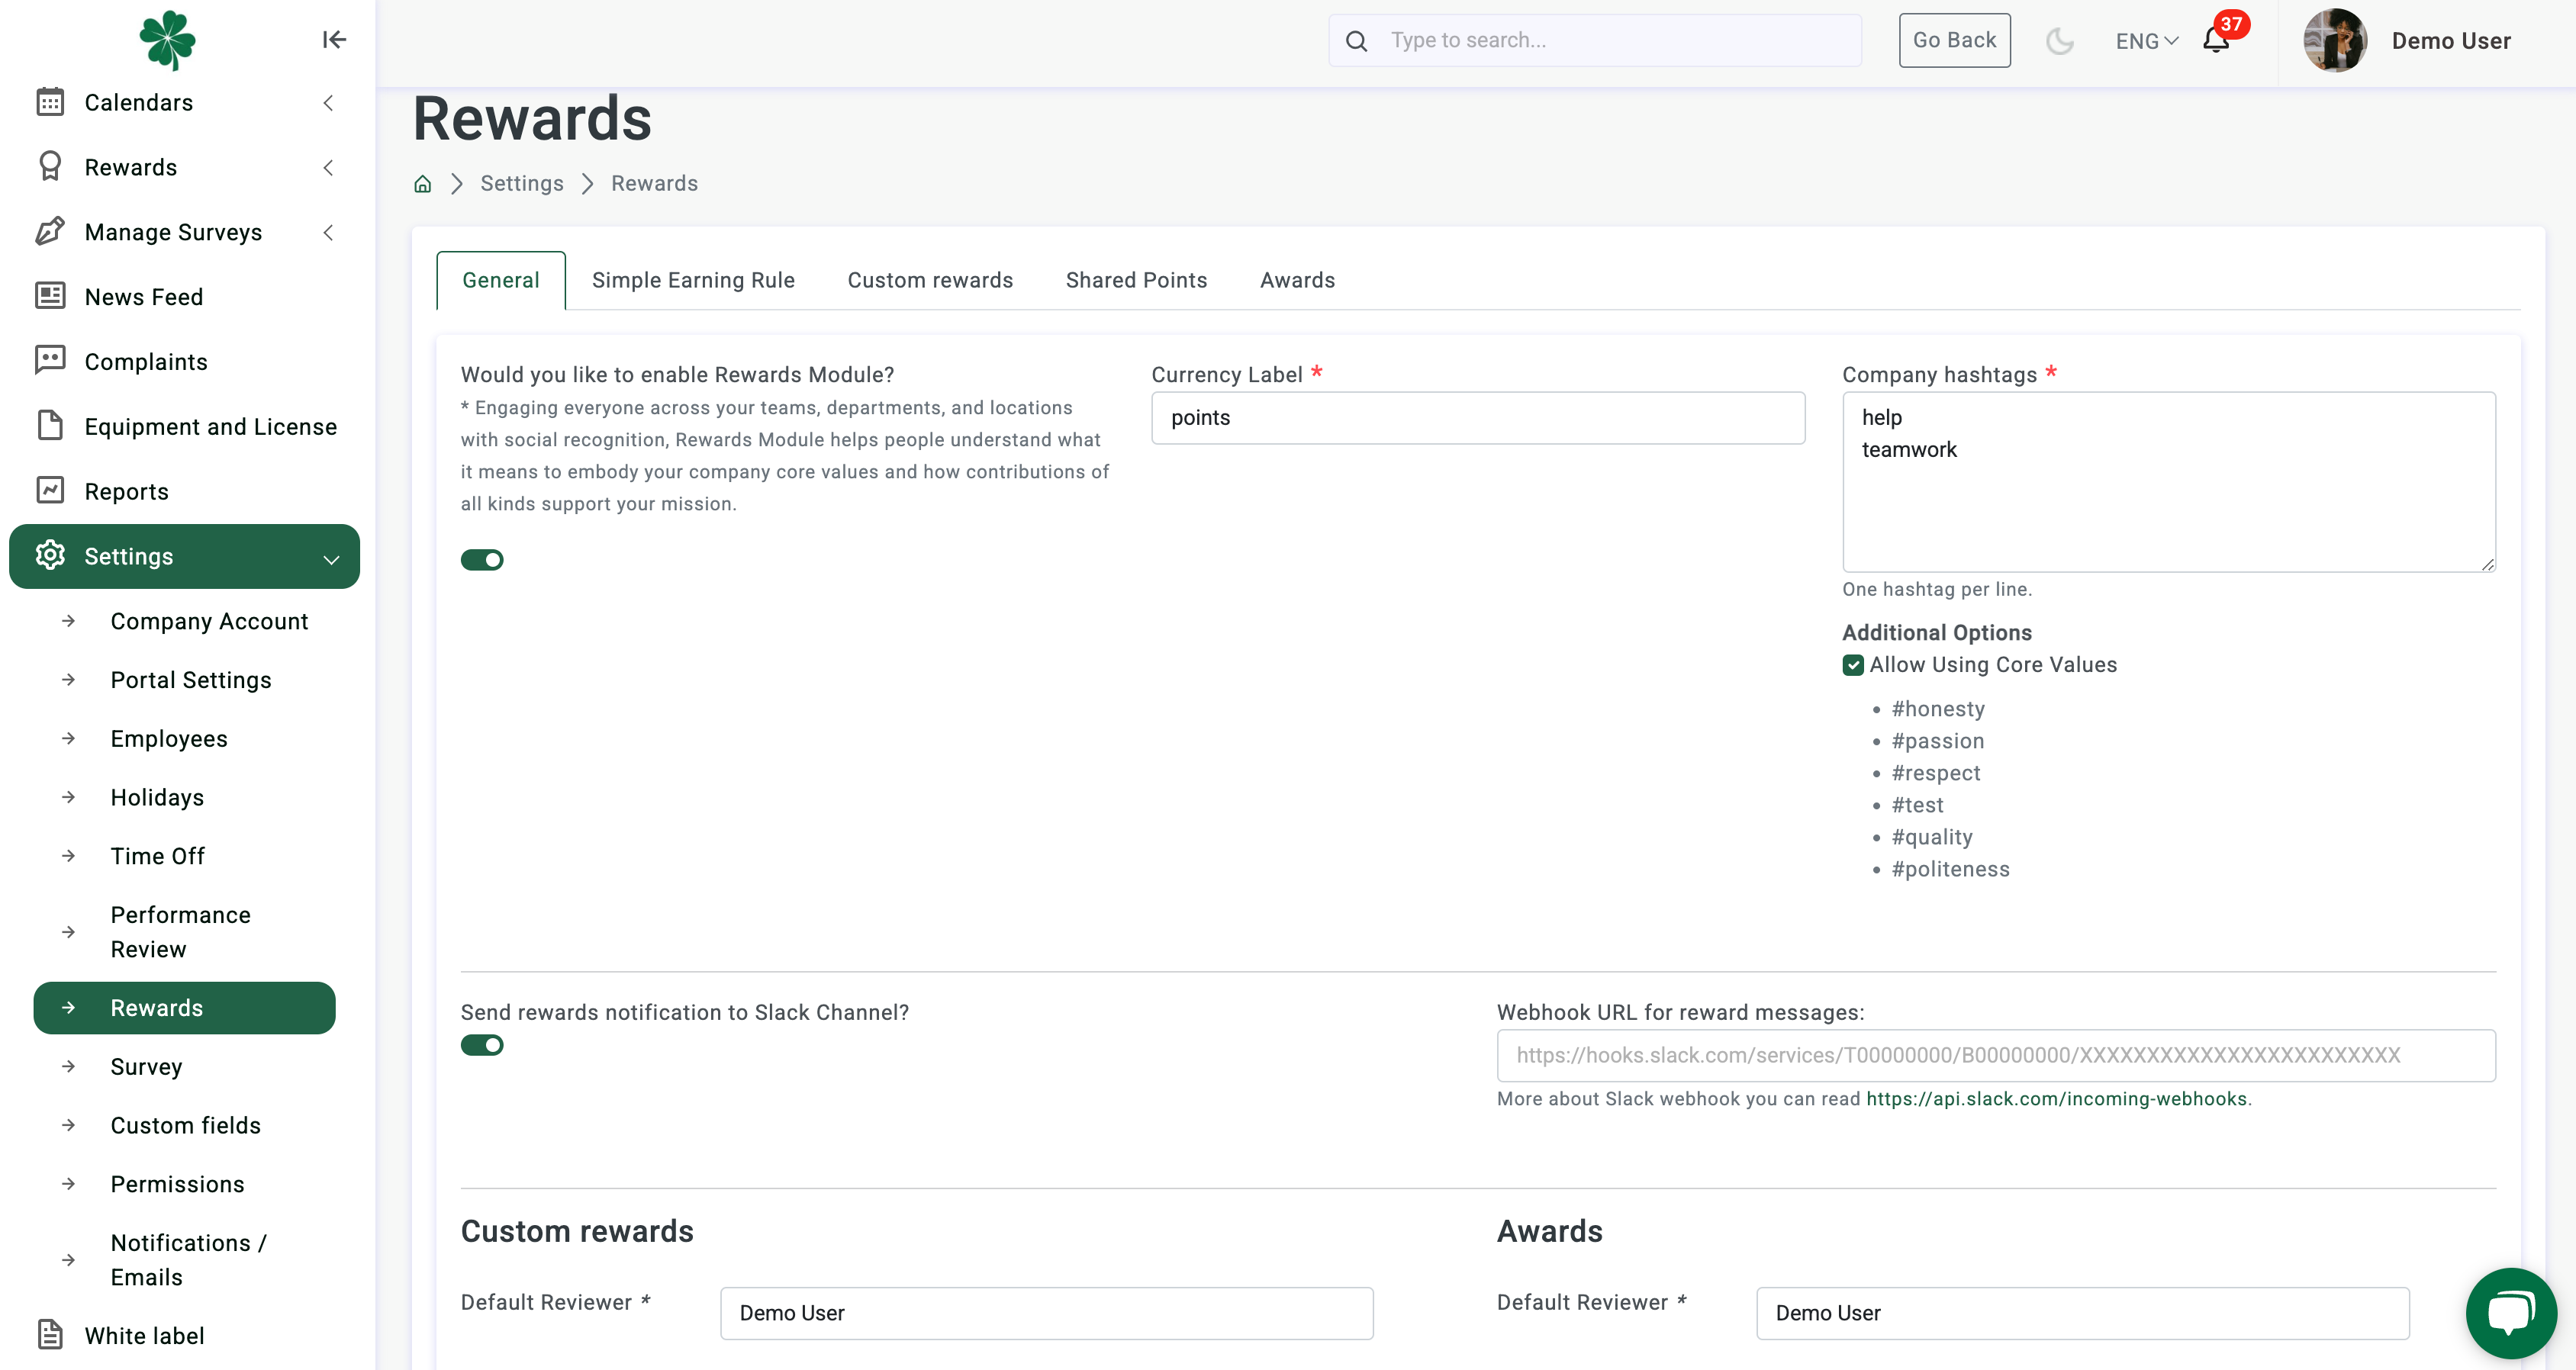Toggle dark mode moon icon
The width and height of the screenshot is (2576, 1370).
pyautogui.click(x=2059, y=41)
